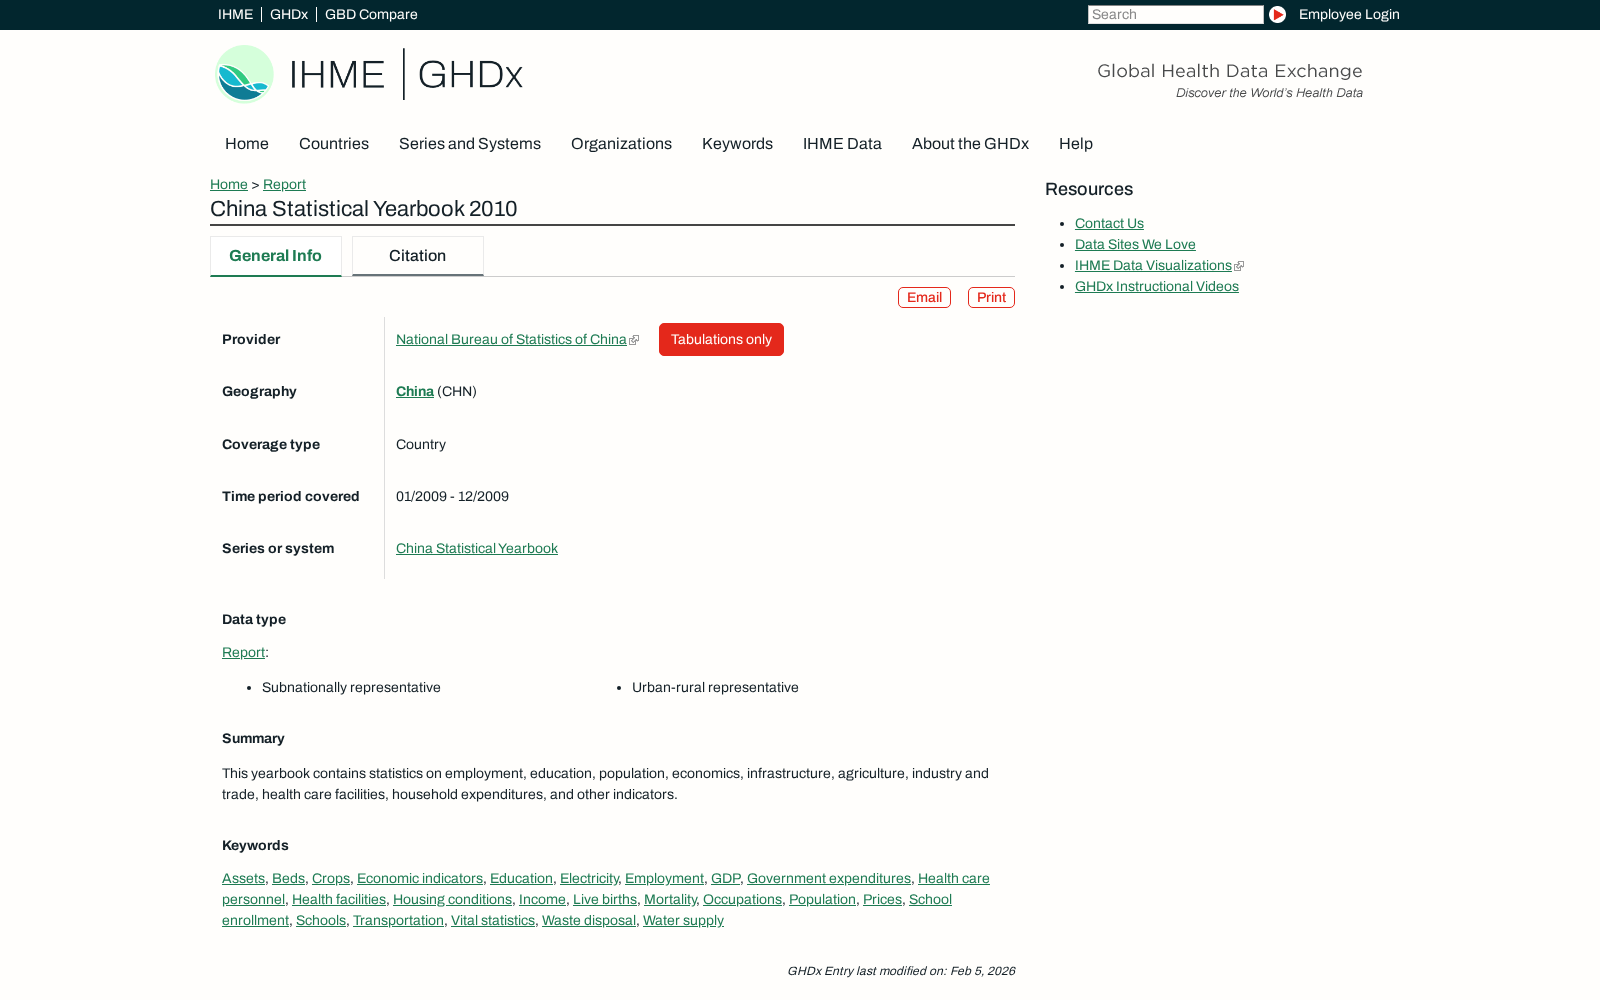Open the China geography link

tap(415, 391)
